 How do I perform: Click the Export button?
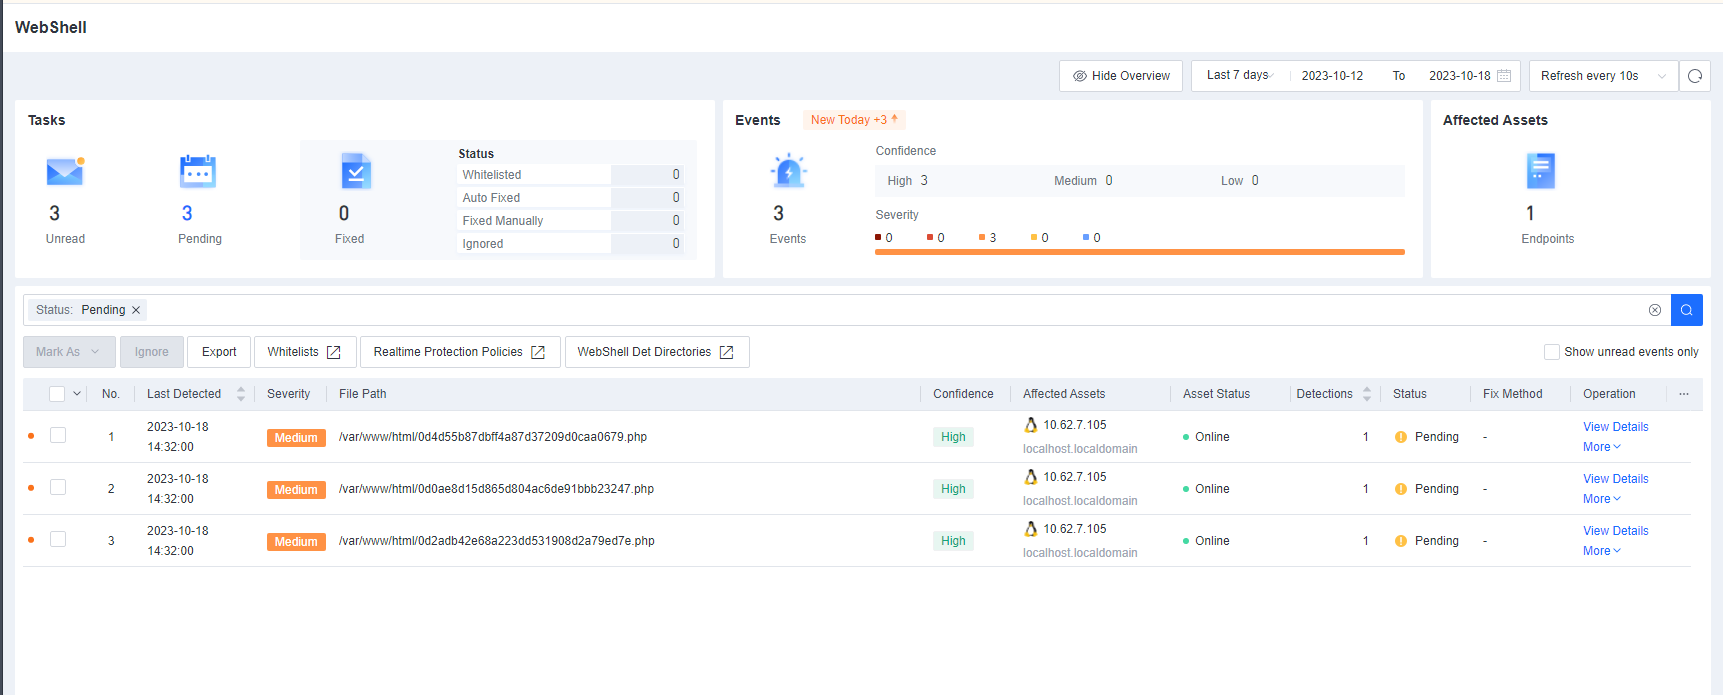click(x=219, y=352)
